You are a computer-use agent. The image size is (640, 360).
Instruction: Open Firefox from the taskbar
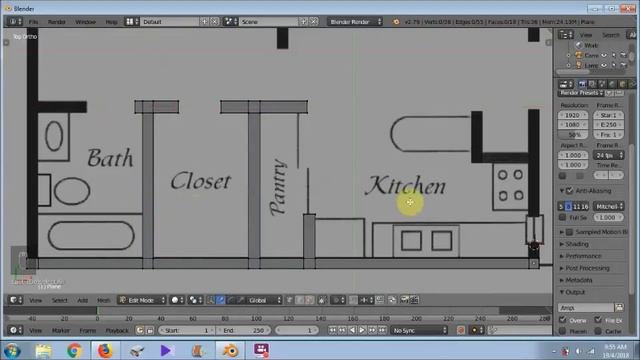(x=105, y=351)
